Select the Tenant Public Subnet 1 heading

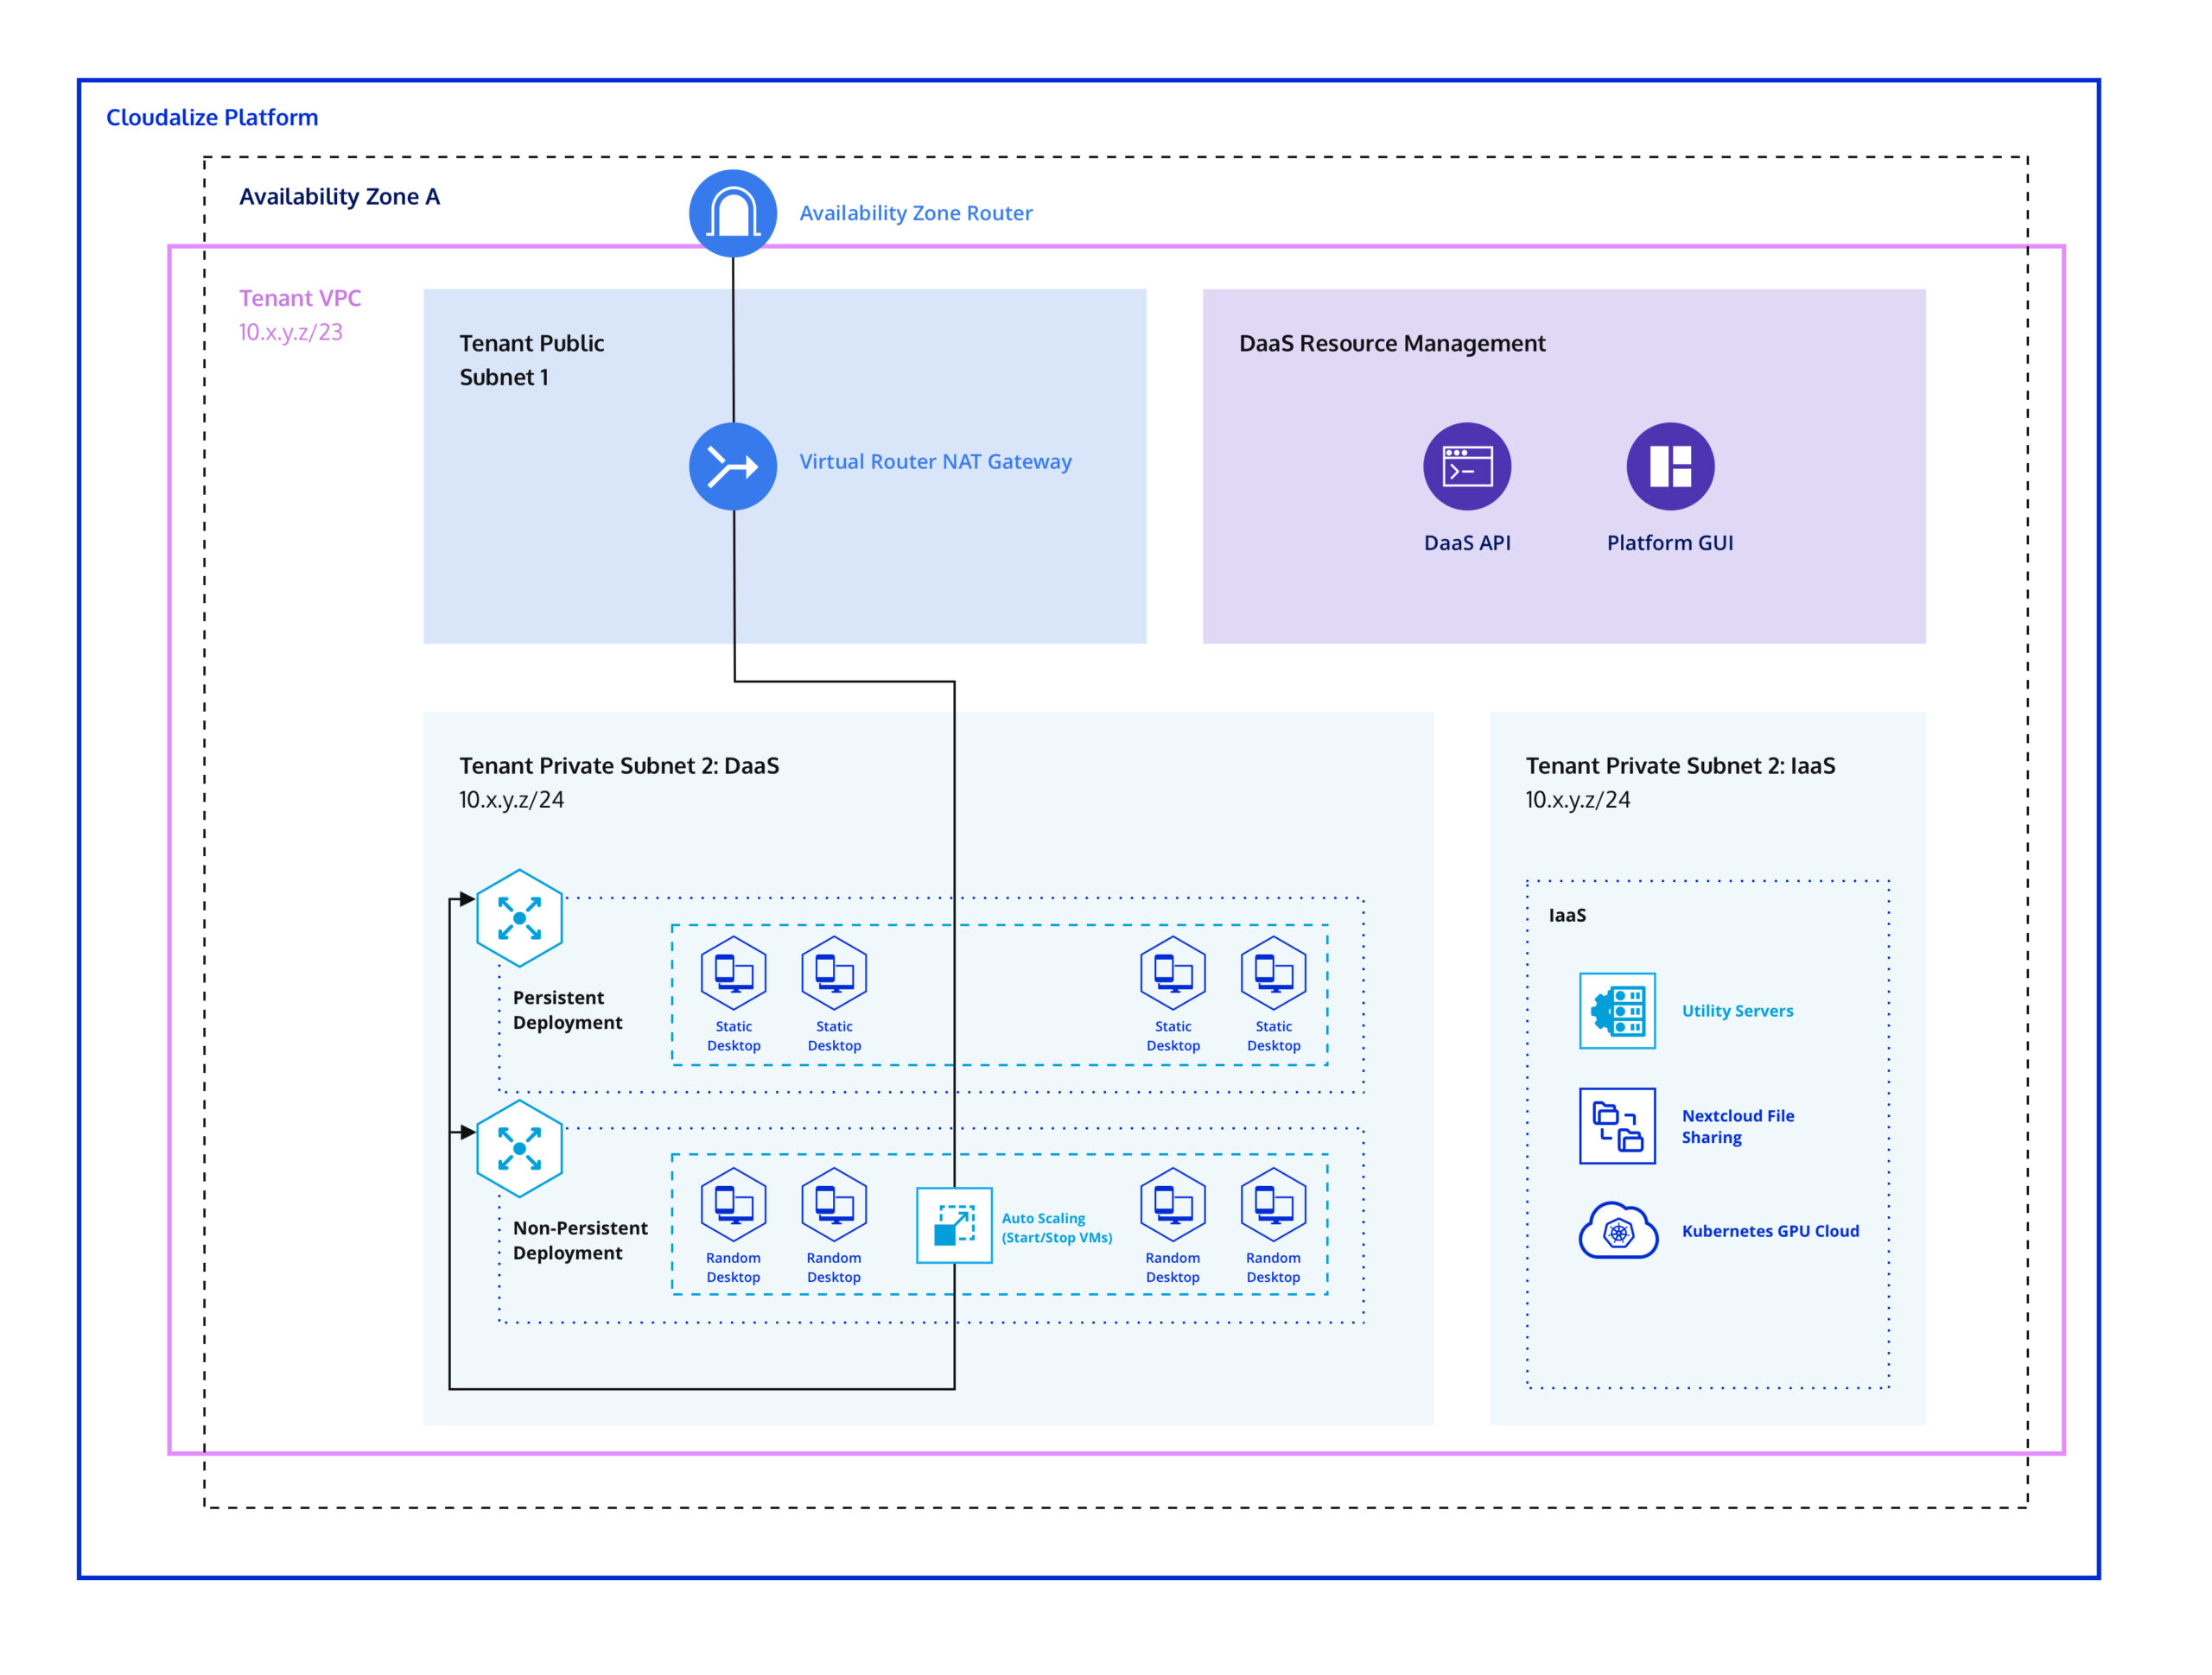pyautogui.click(x=532, y=360)
